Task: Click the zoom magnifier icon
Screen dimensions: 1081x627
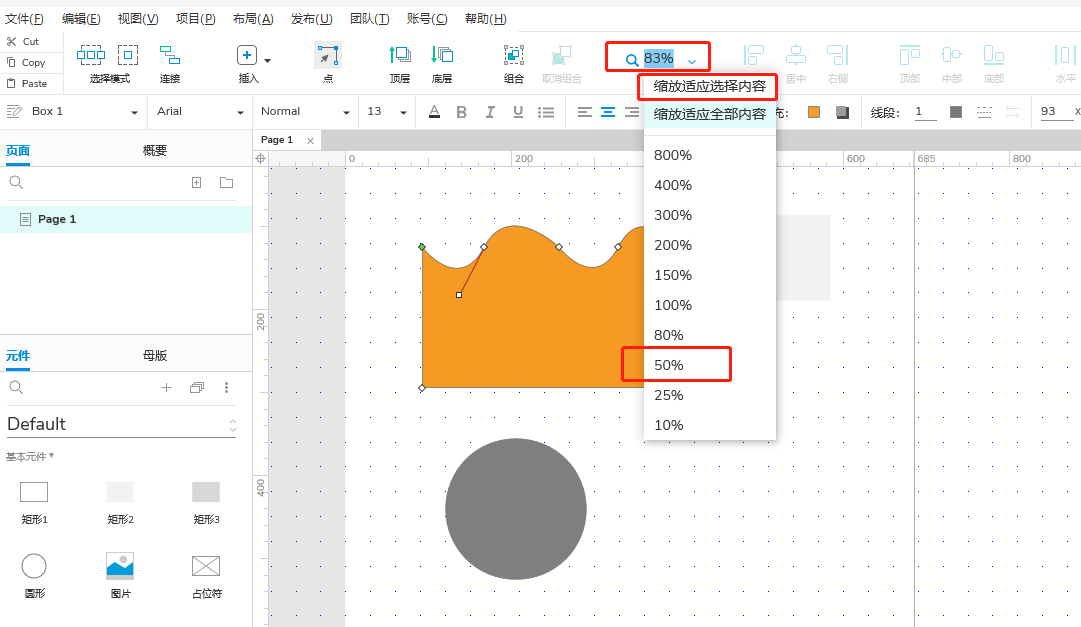Action: pyautogui.click(x=632, y=60)
